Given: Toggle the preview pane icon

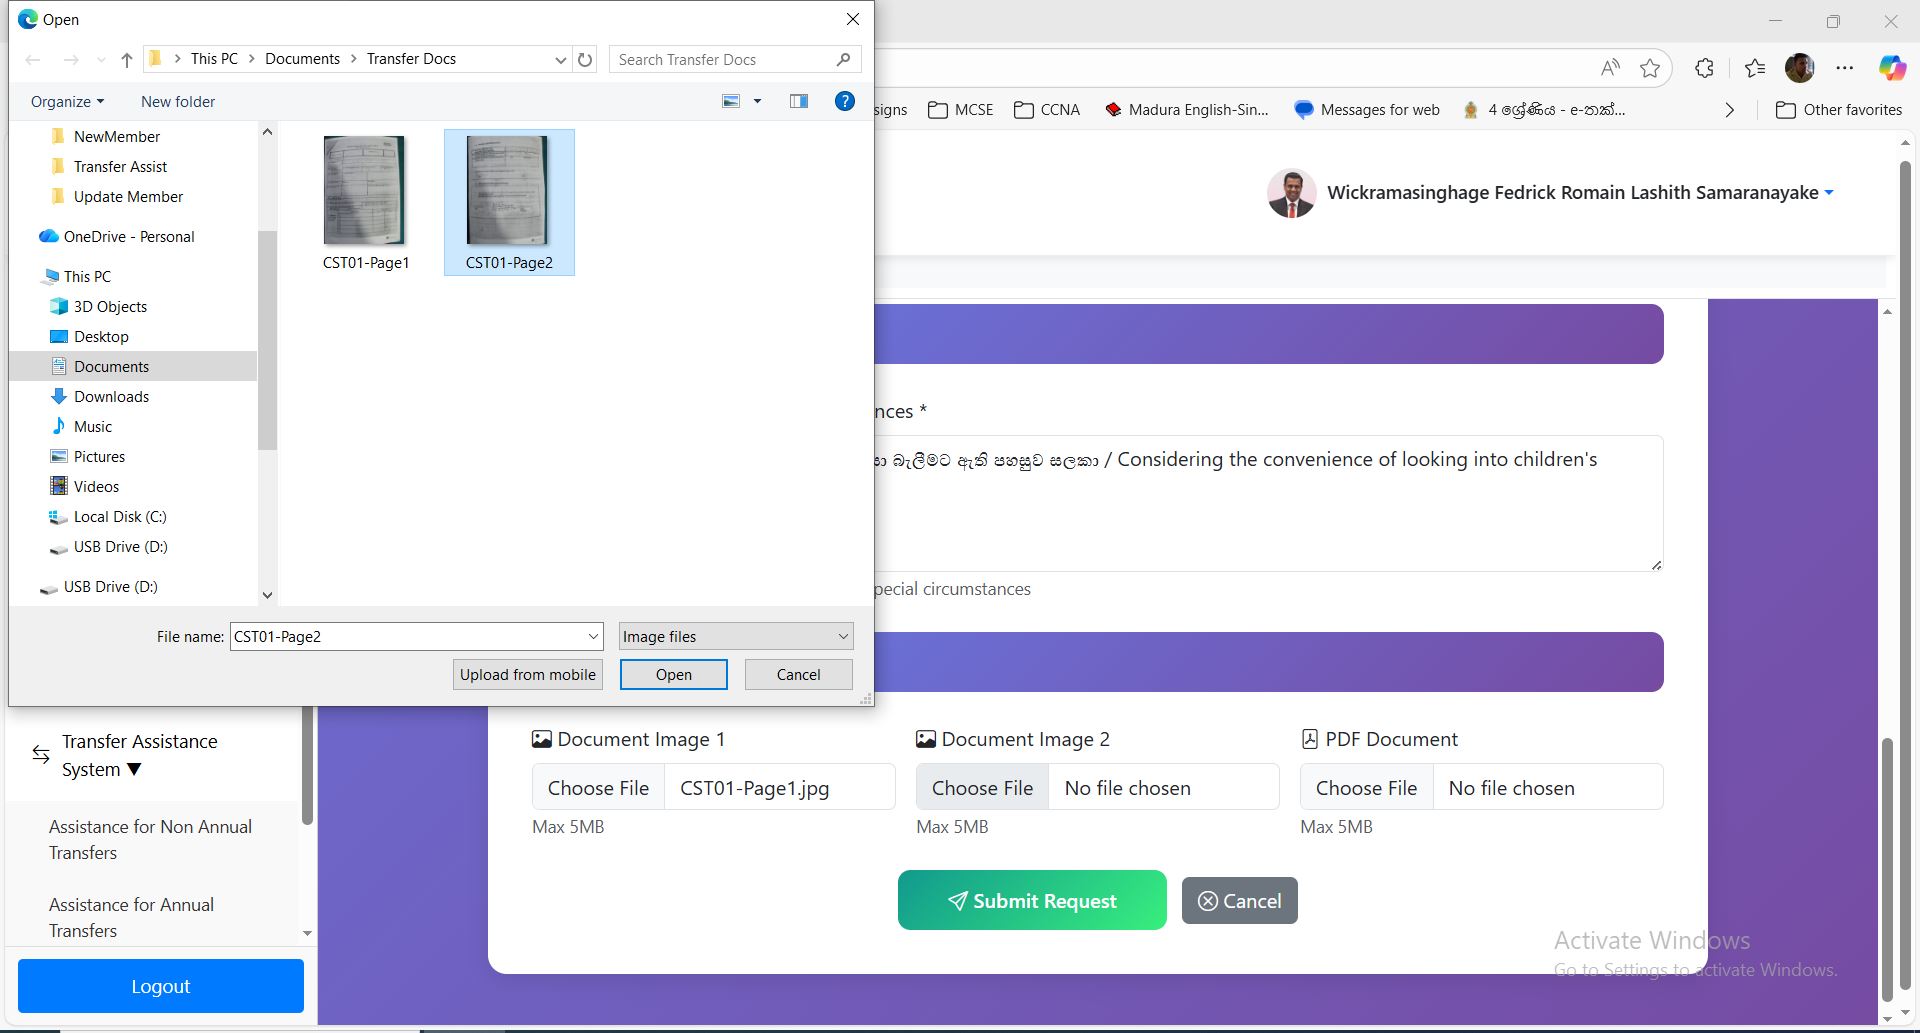Looking at the screenshot, I should click(798, 101).
